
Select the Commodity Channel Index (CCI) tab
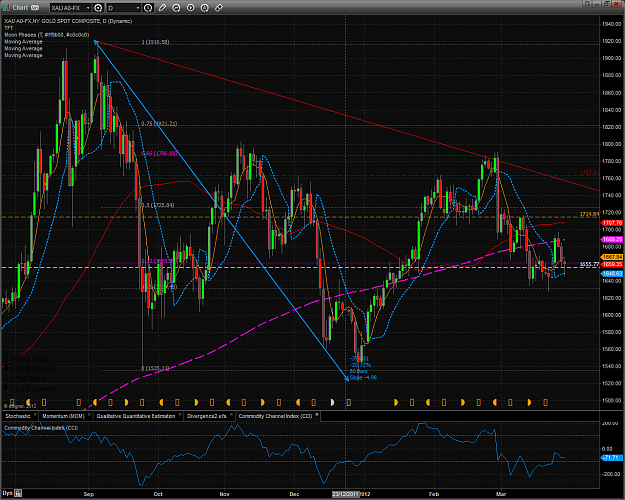[x=275, y=416]
